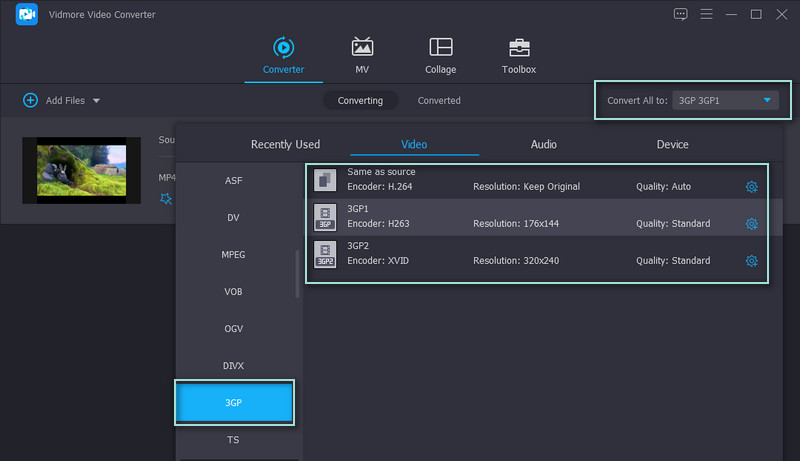Select the MPEG format in sidebar

pyautogui.click(x=233, y=255)
